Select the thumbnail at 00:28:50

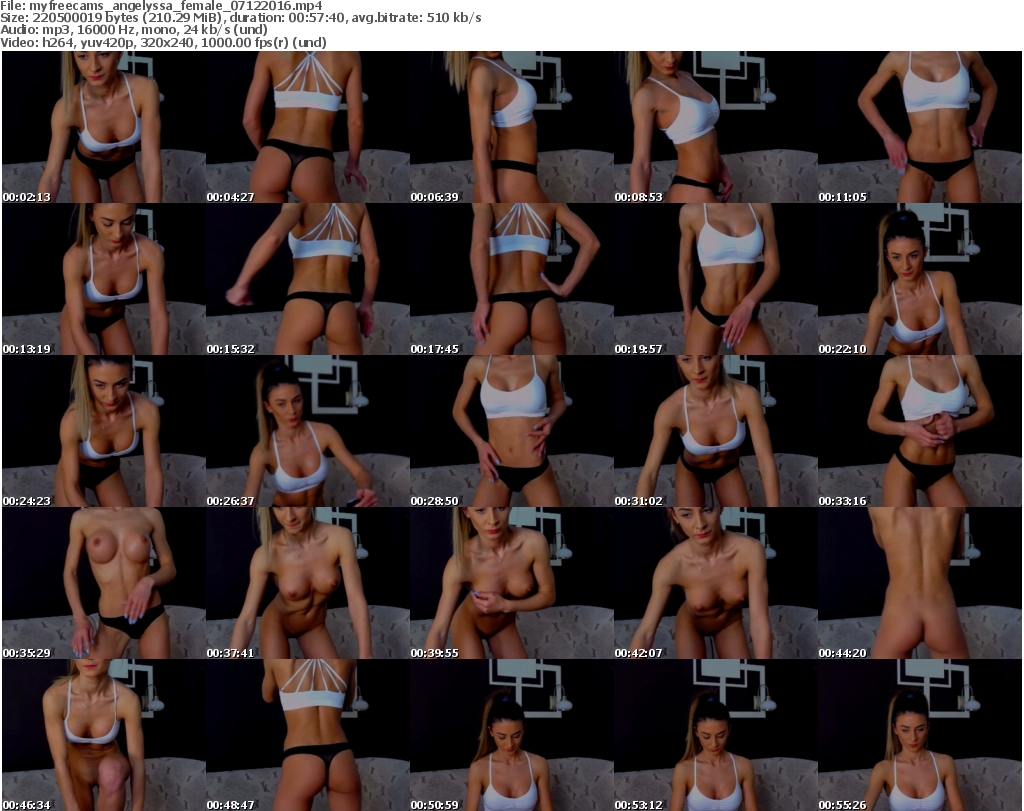511,431
